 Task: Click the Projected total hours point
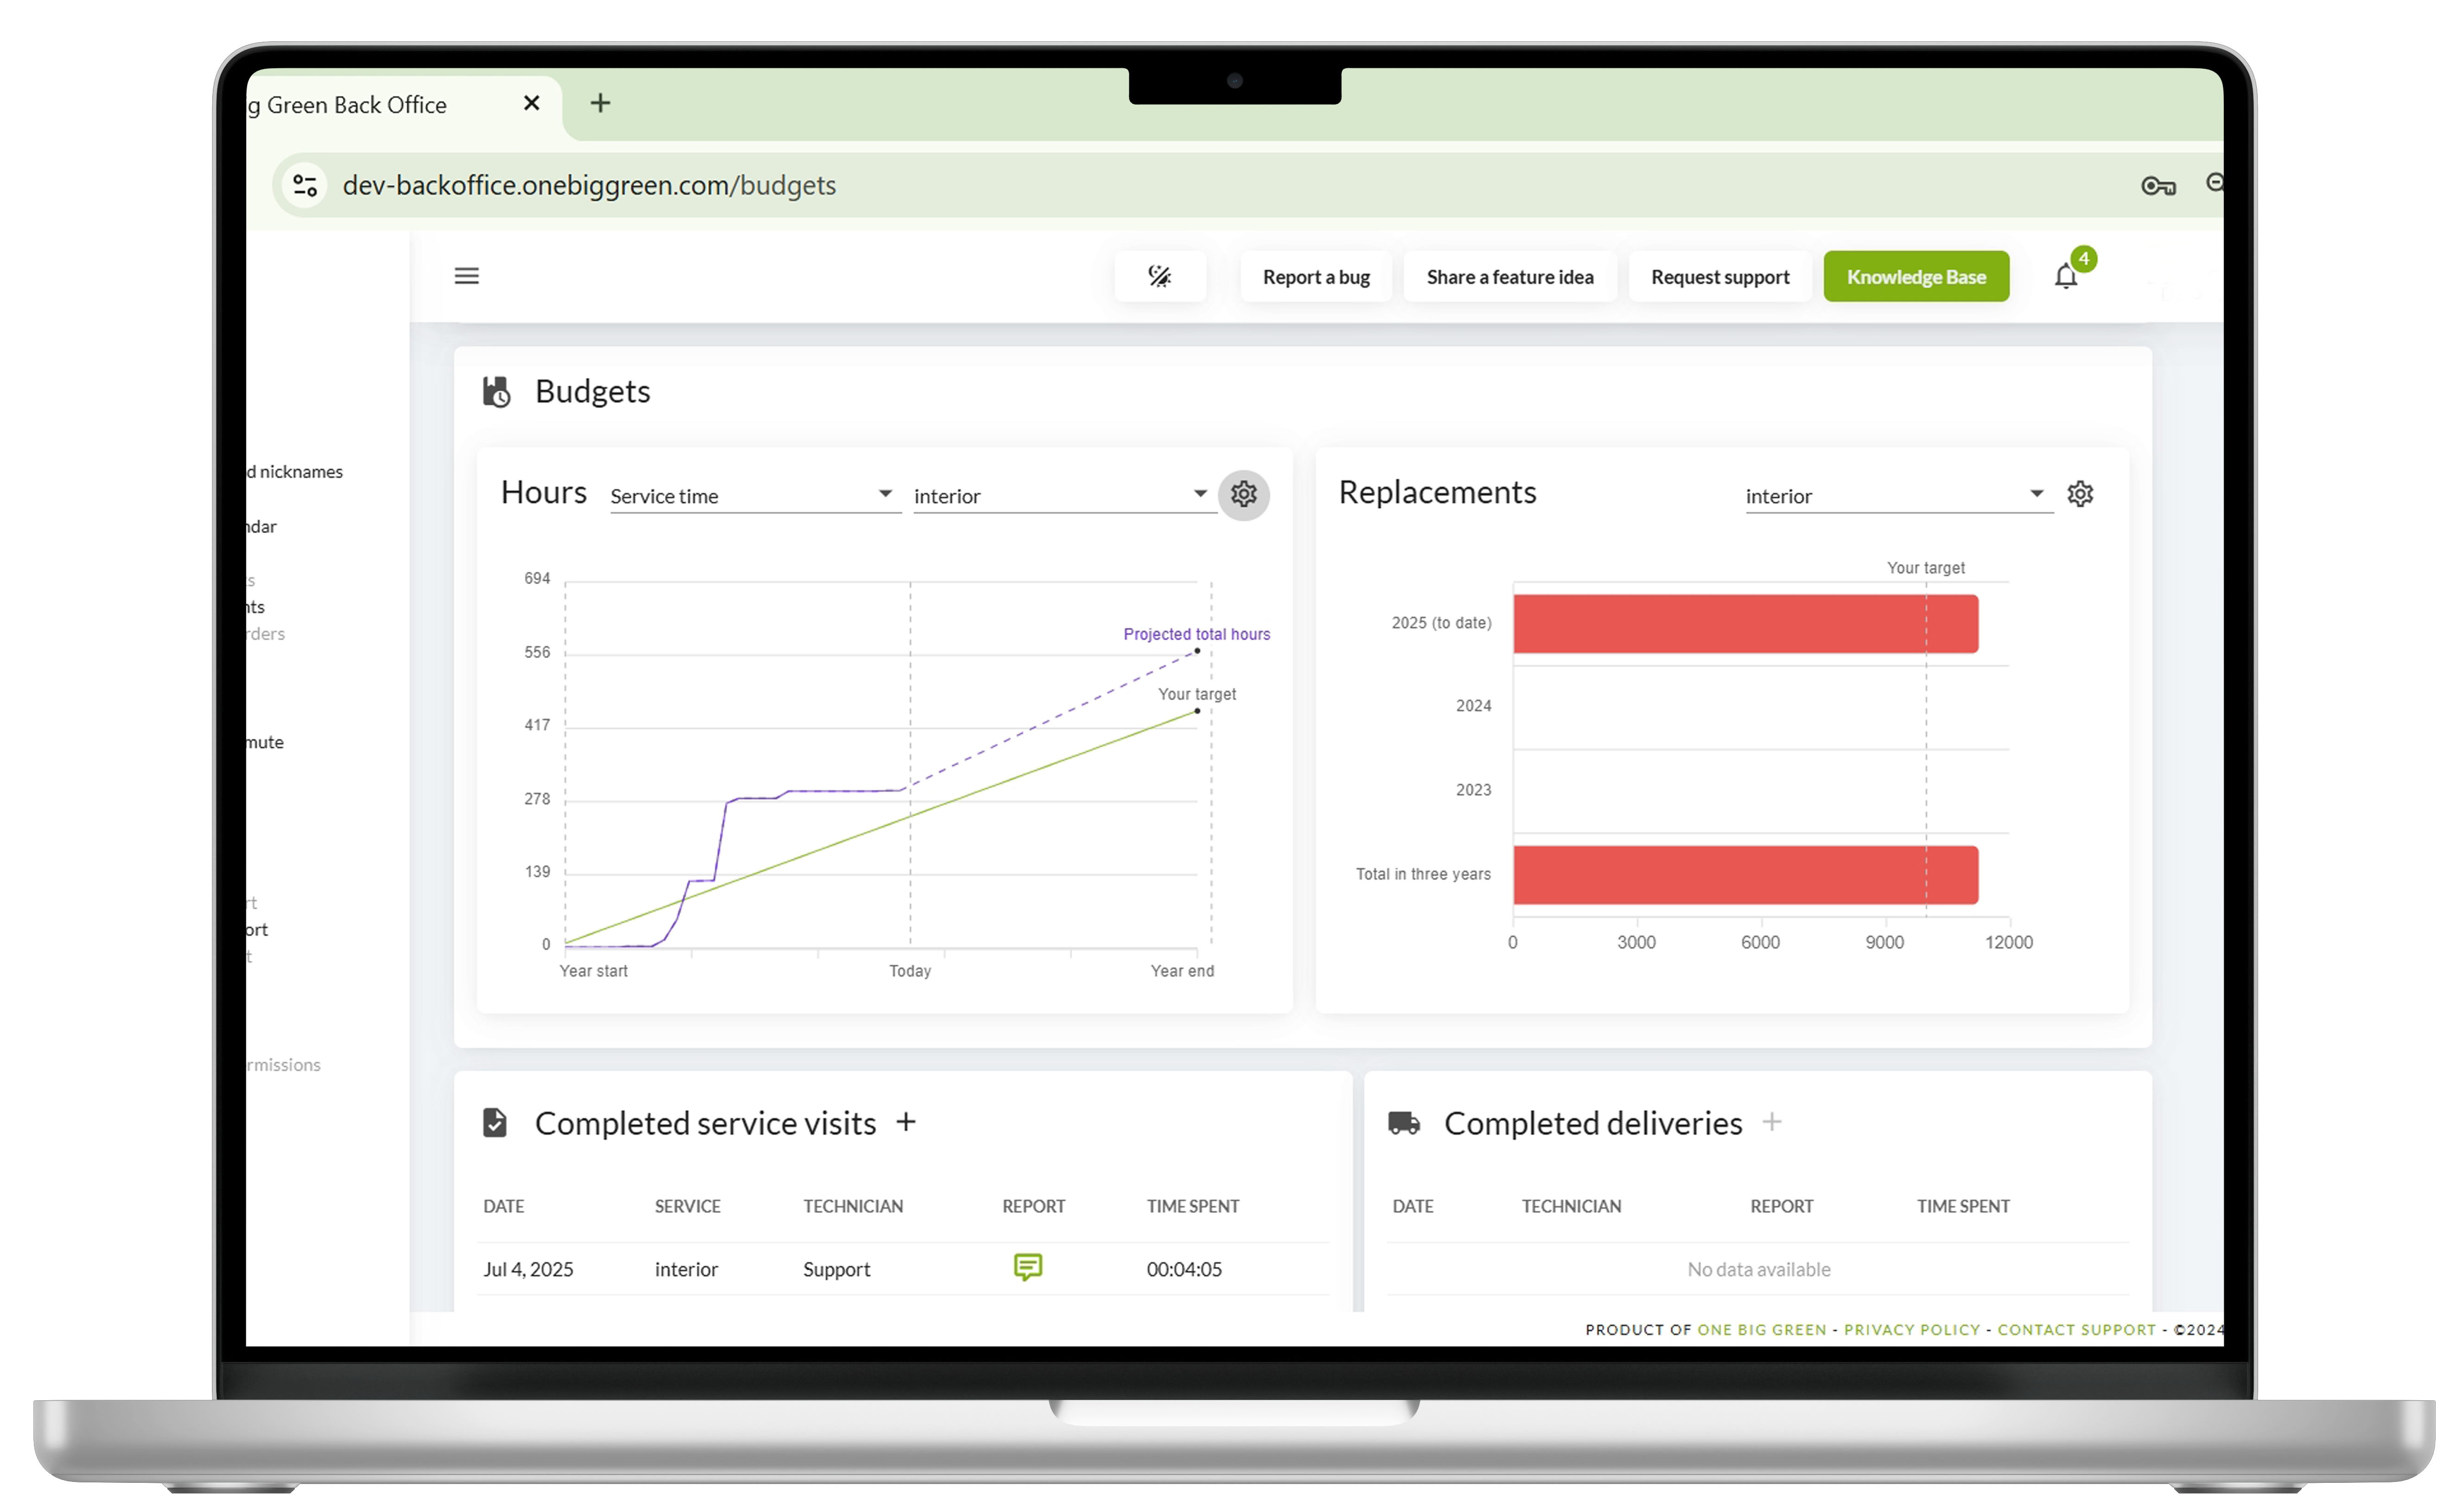(x=1196, y=651)
